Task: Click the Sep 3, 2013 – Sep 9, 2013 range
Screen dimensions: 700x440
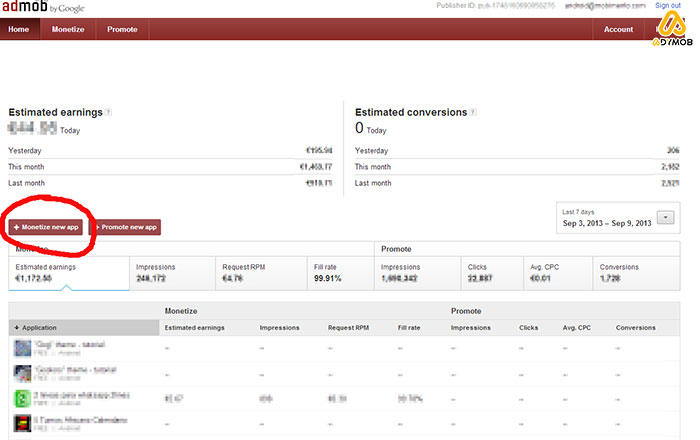Action: tap(607, 223)
